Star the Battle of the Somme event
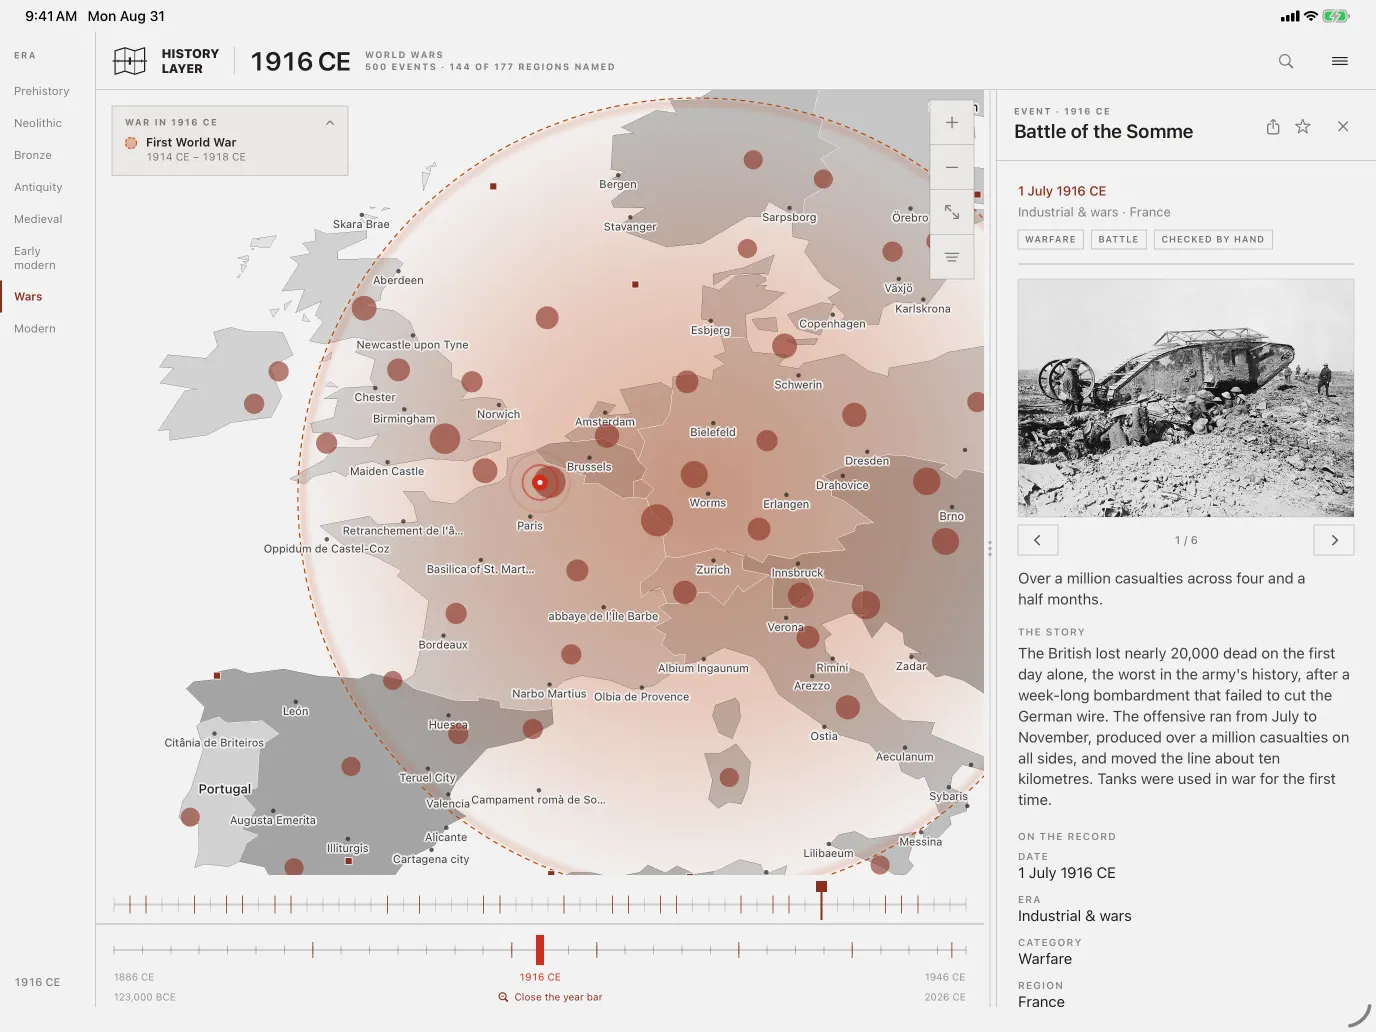 click(1303, 127)
